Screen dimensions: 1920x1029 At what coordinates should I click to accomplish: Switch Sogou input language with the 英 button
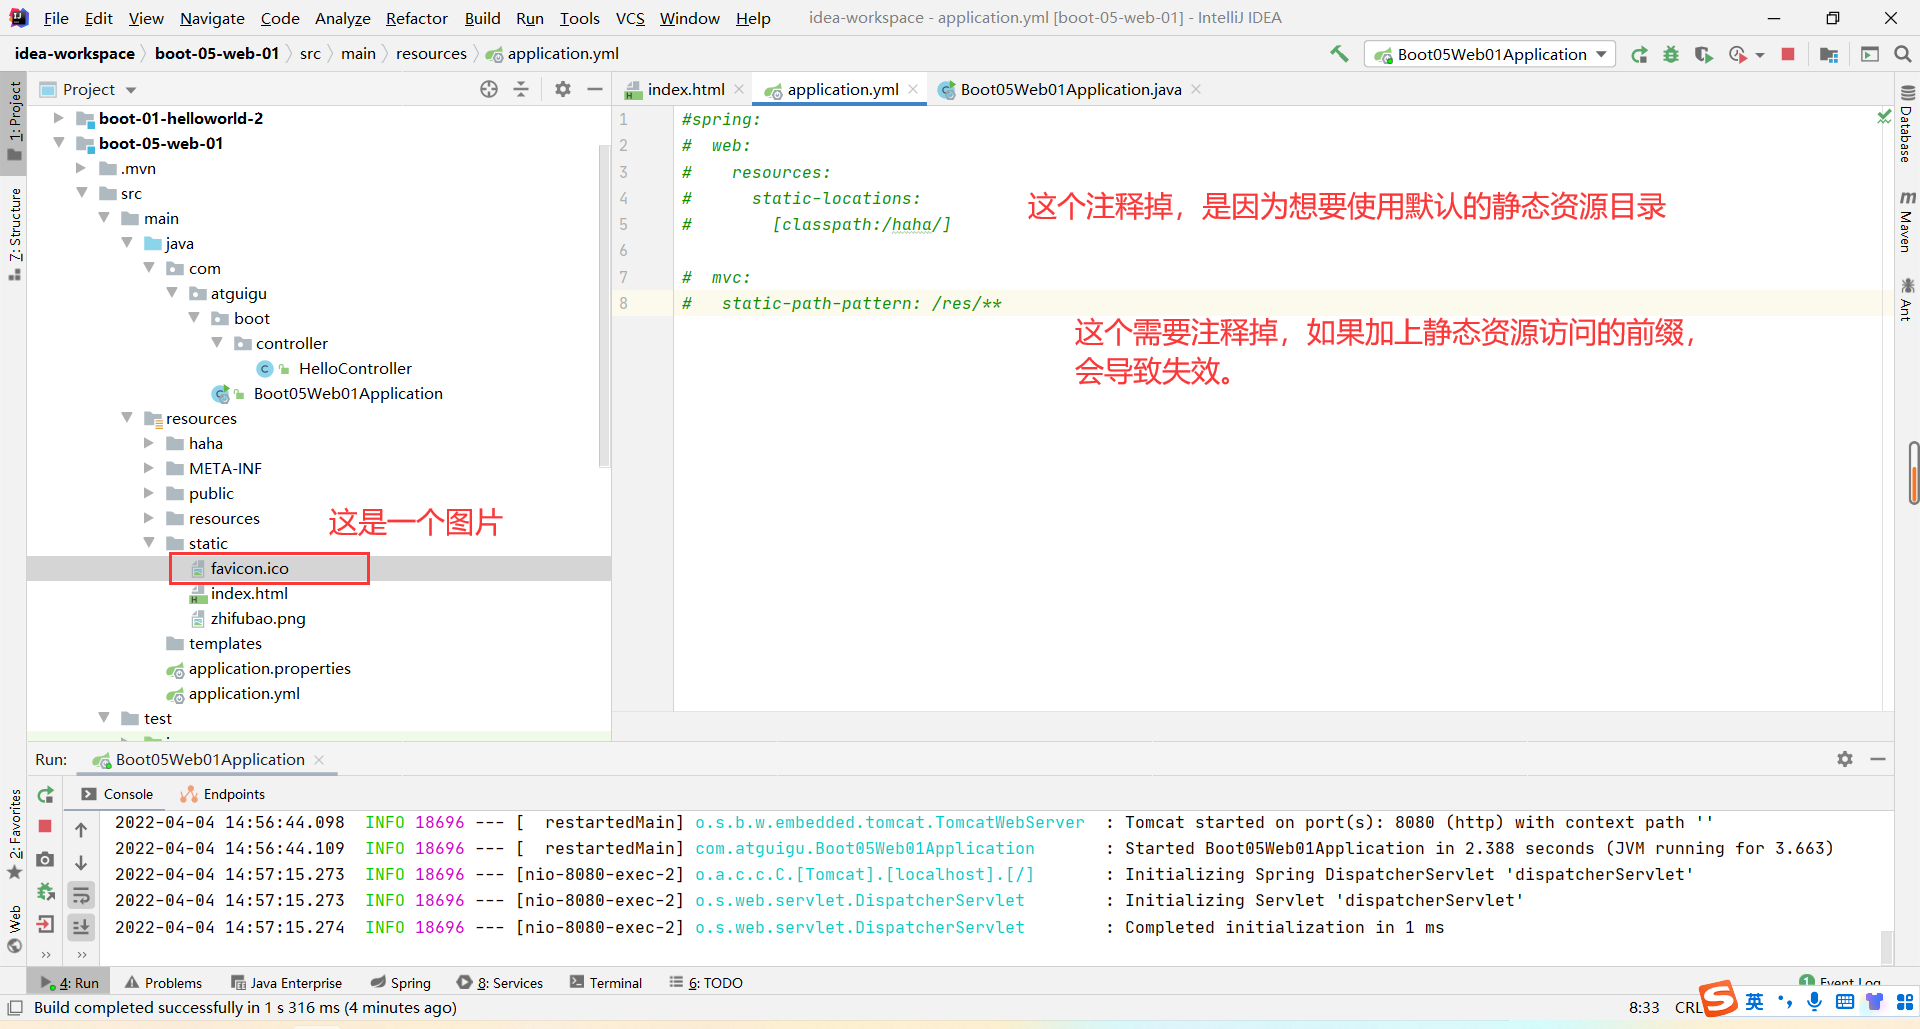[1755, 1001]
